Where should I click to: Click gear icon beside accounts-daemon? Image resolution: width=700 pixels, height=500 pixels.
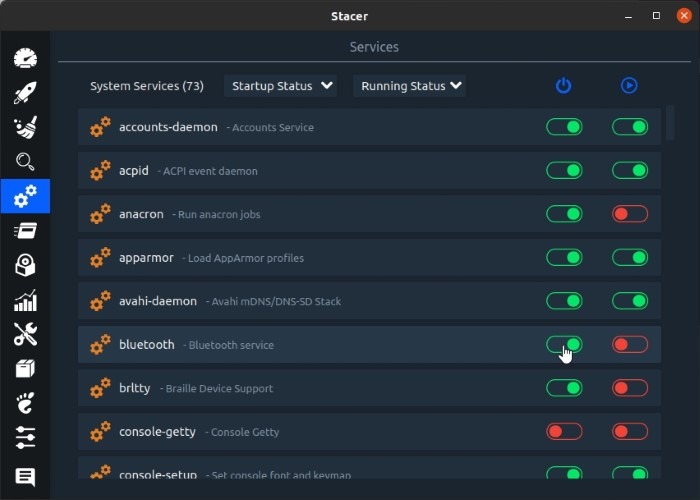pyautogui.click(x=100, y=127)
